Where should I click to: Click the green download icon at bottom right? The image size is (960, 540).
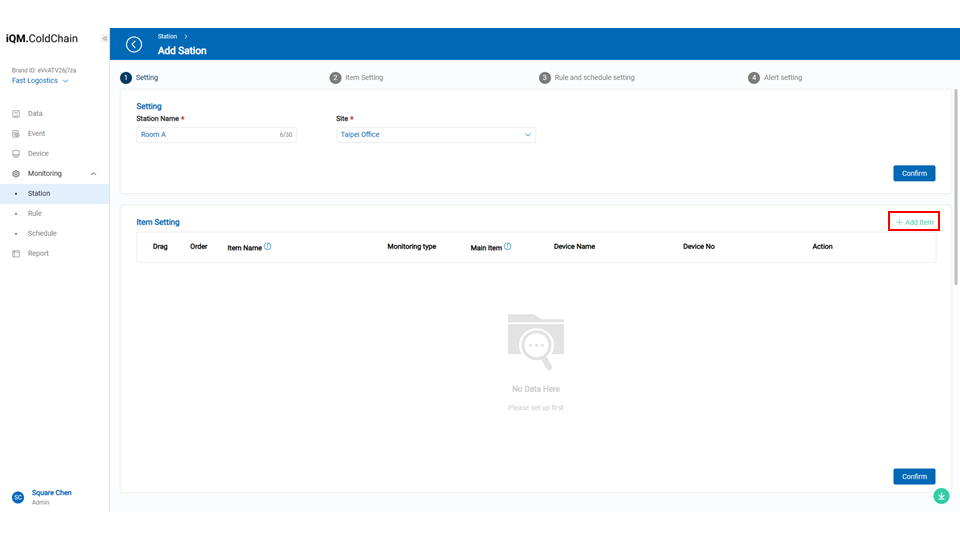click(x=941, y=496)
